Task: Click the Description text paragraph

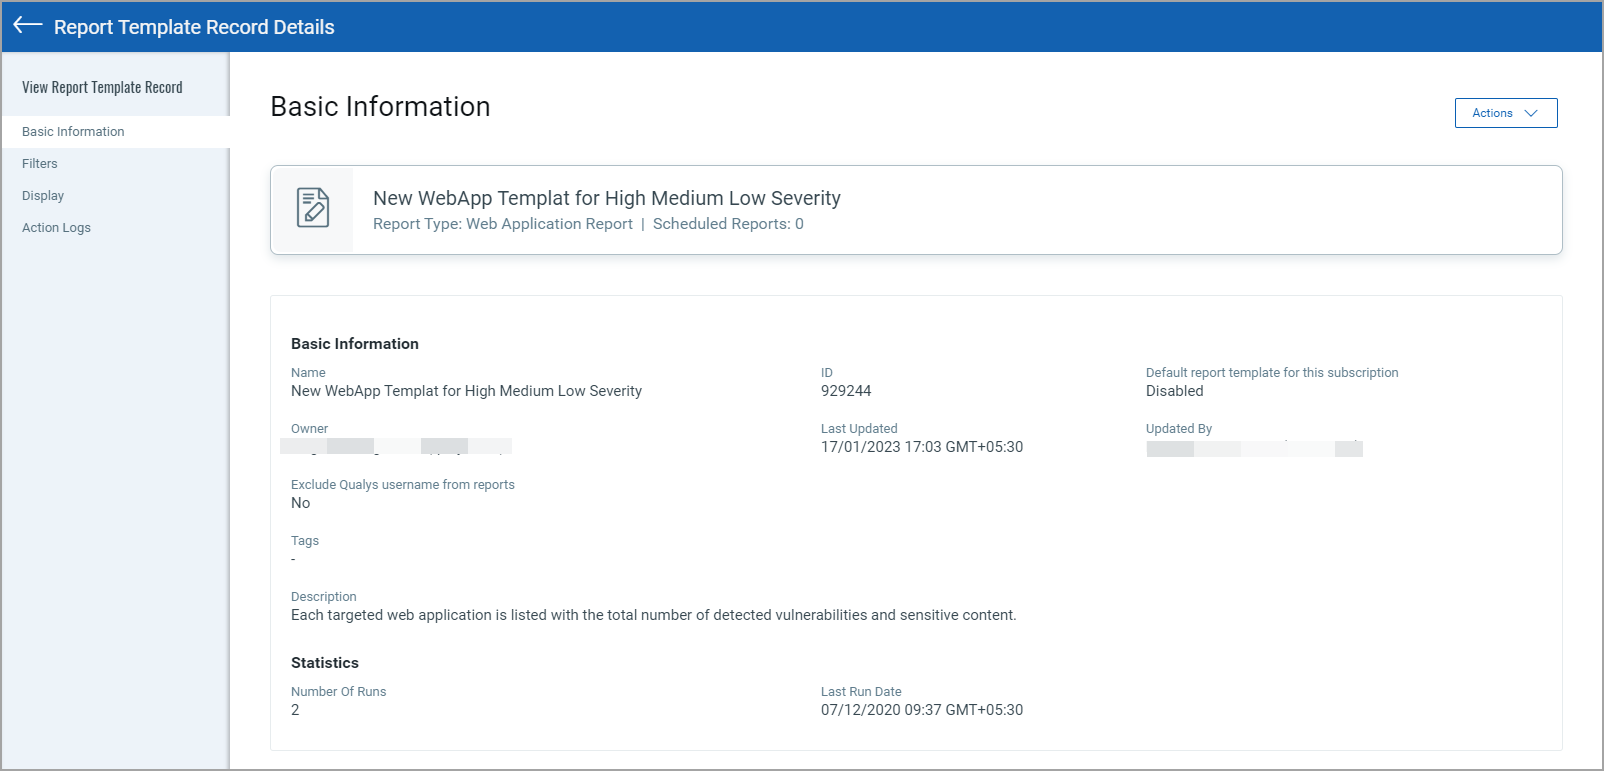Action: point(654,615)
